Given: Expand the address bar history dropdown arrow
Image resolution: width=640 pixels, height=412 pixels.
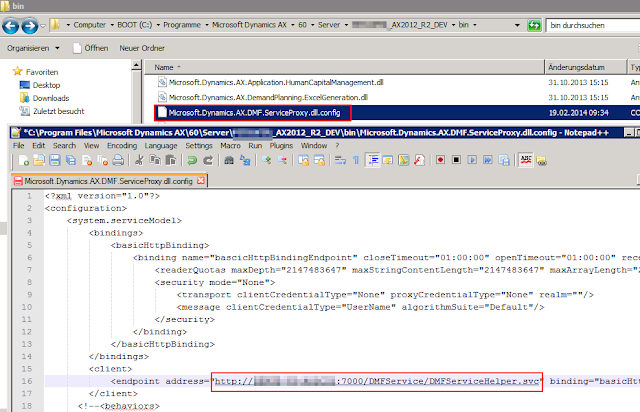Looking at the screenshot, I should click(517, 25).
